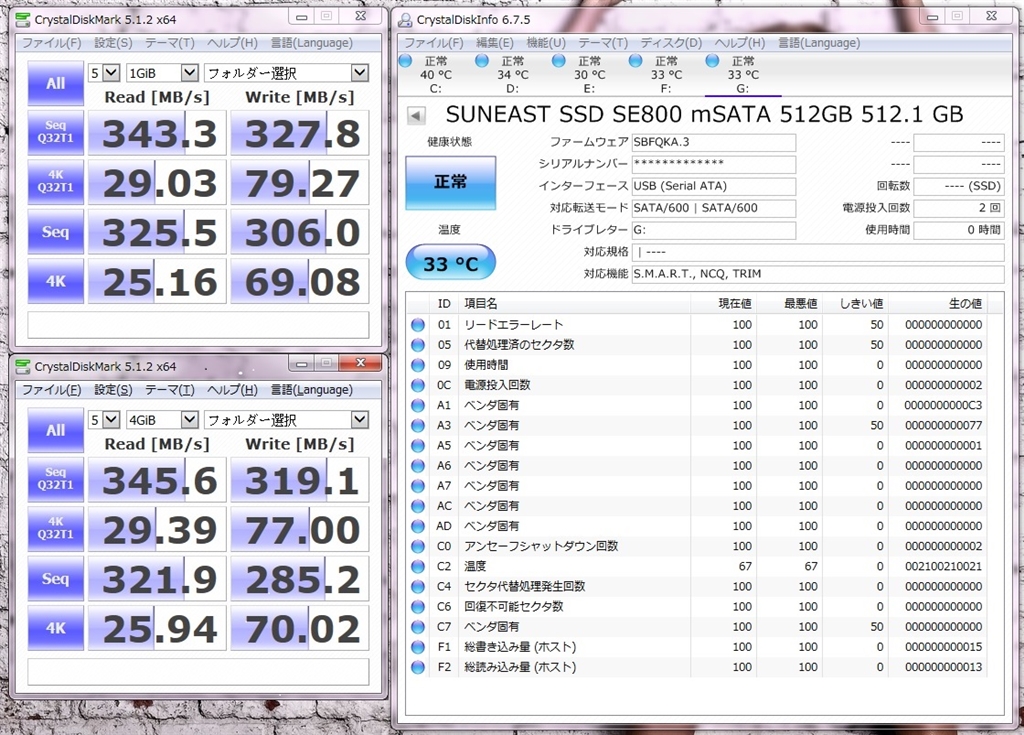Click status circle for C0 アンセーフシャットダウン回数
This screenshot has width=1024, height=735.
[418, 547]
